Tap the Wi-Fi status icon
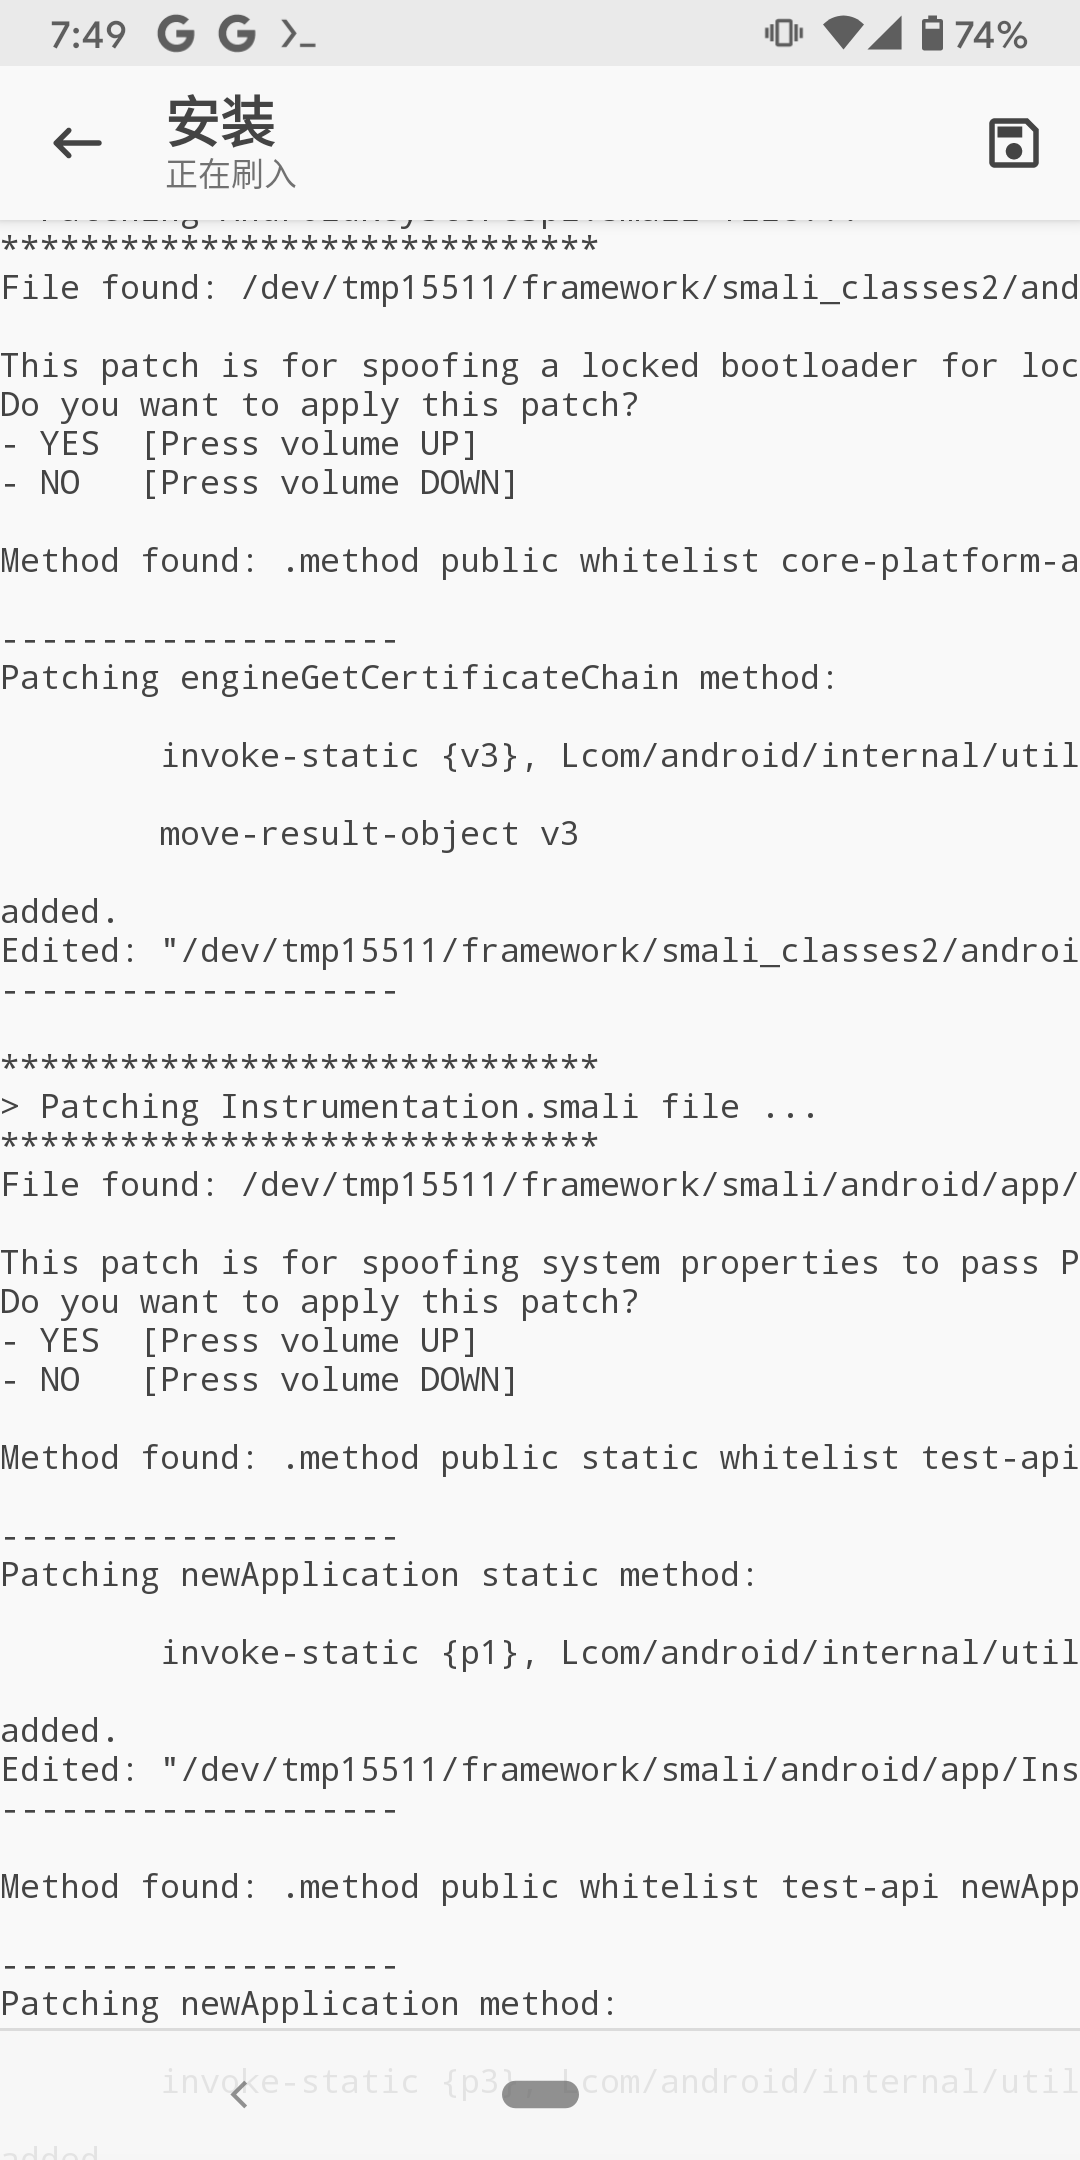Image resolution: width=1080 pixels, height=2160 pixels. pos(842,34)
